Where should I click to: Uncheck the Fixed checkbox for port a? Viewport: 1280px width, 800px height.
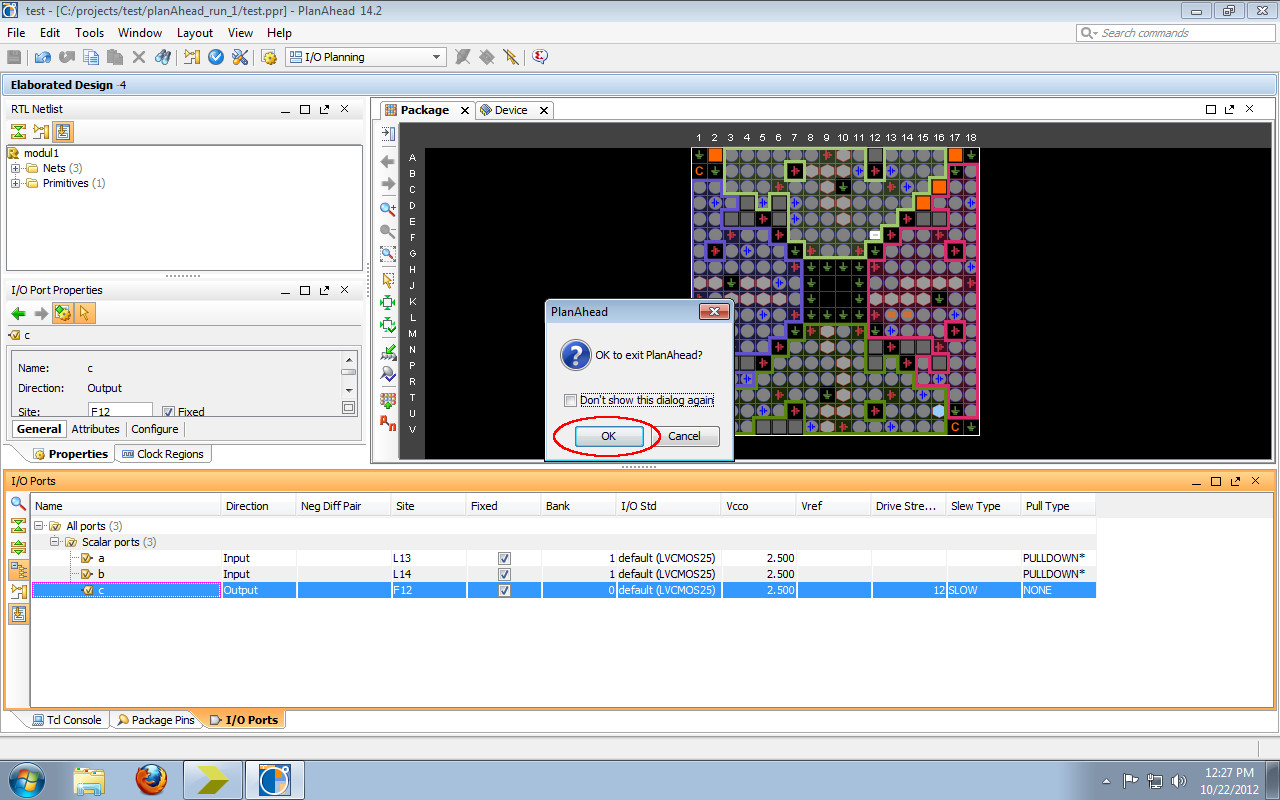(x=504, y=558)
